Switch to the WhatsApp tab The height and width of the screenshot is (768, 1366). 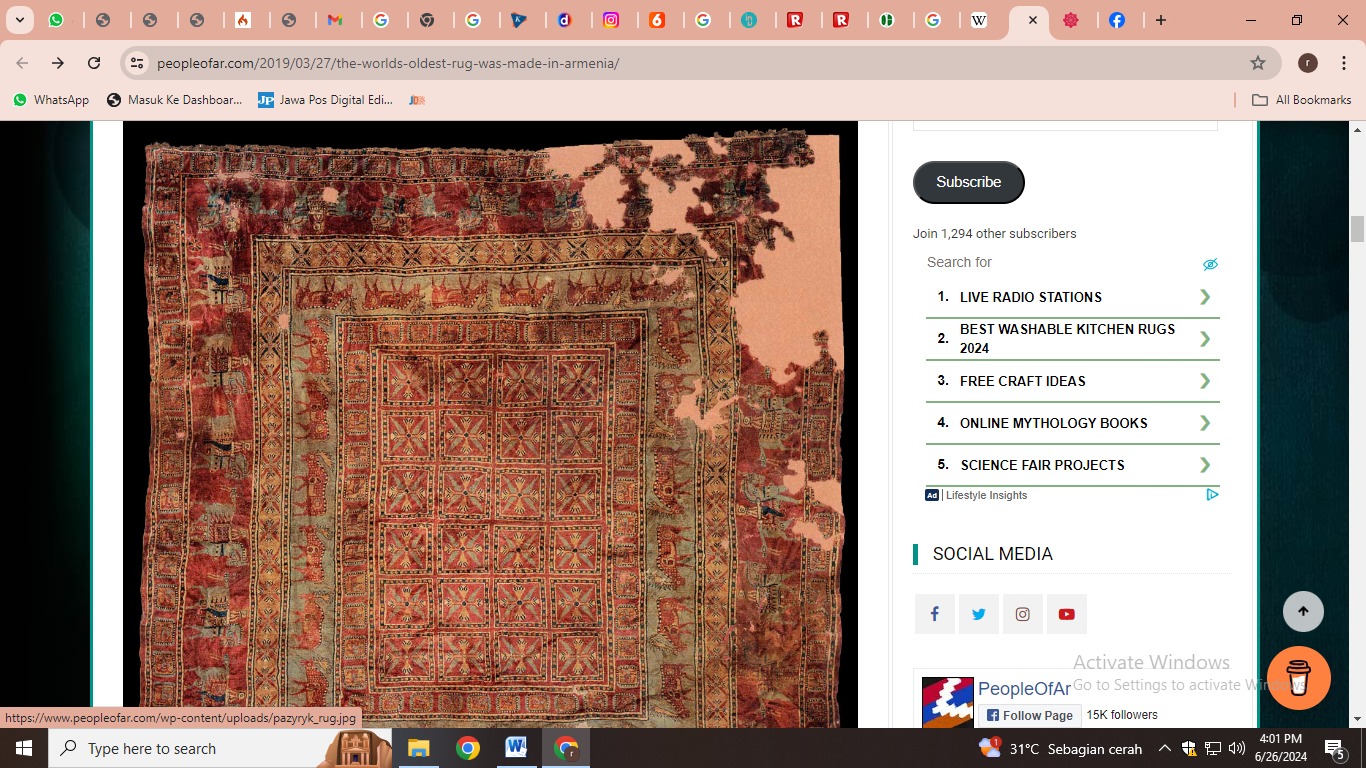point(58,20)
